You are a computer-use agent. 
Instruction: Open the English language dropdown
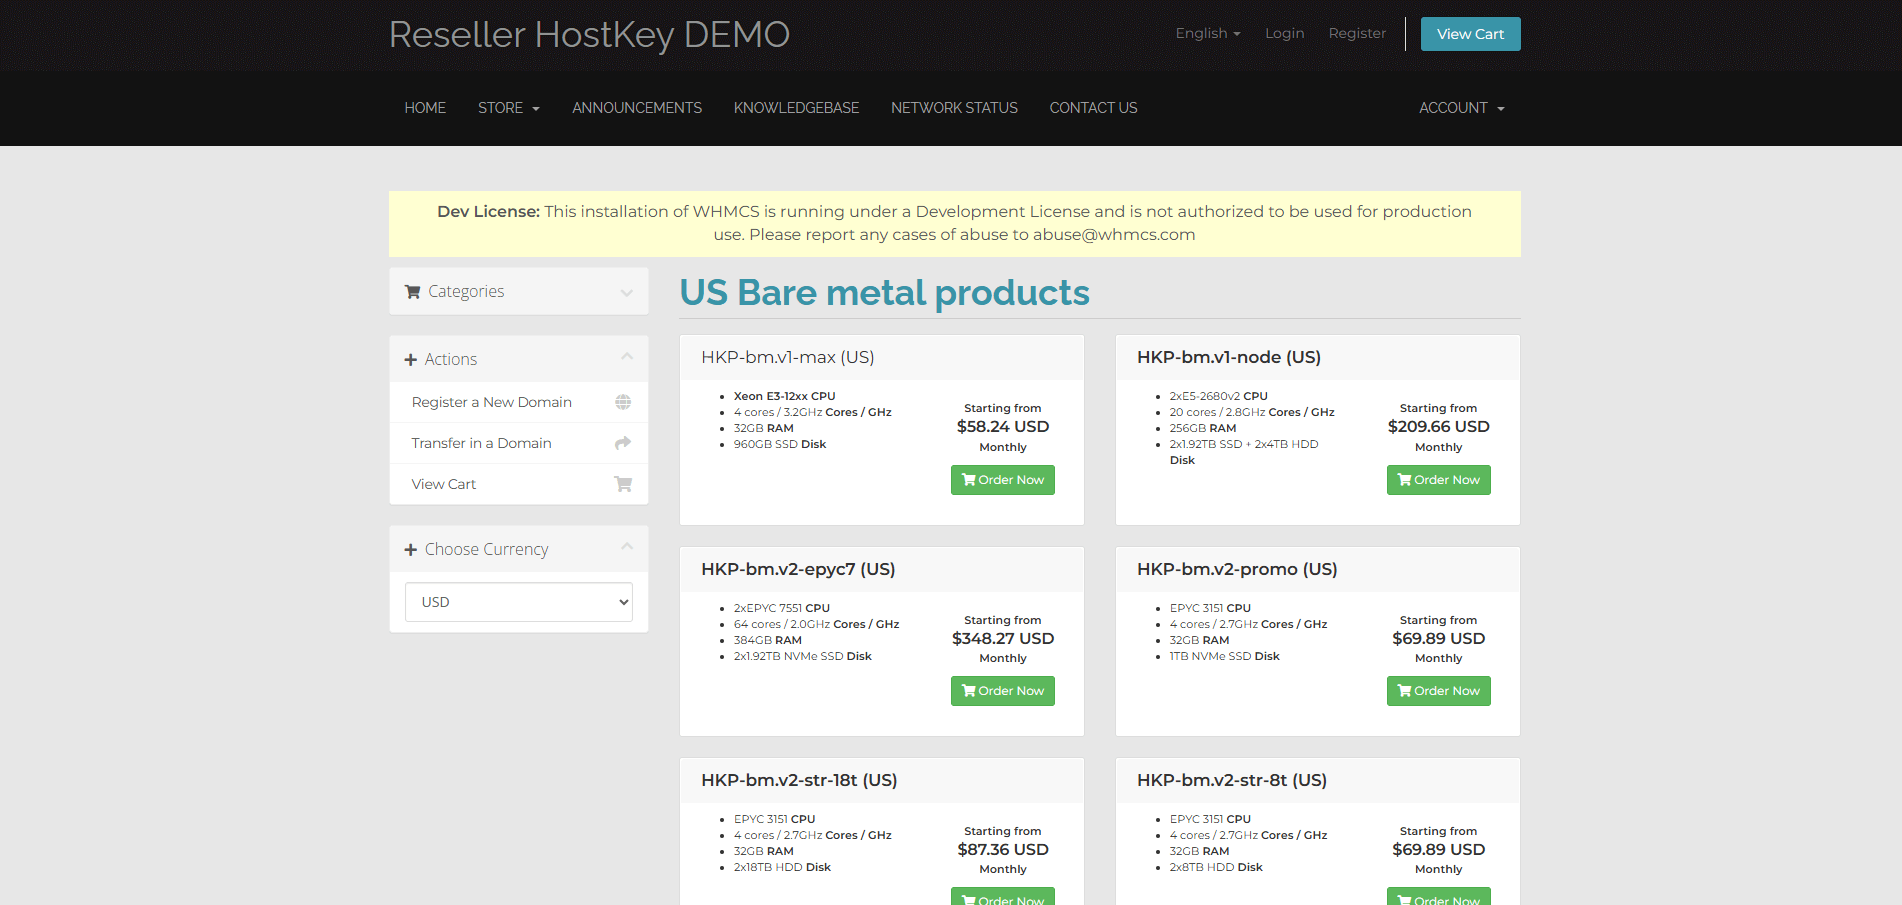click(1207, 33)
